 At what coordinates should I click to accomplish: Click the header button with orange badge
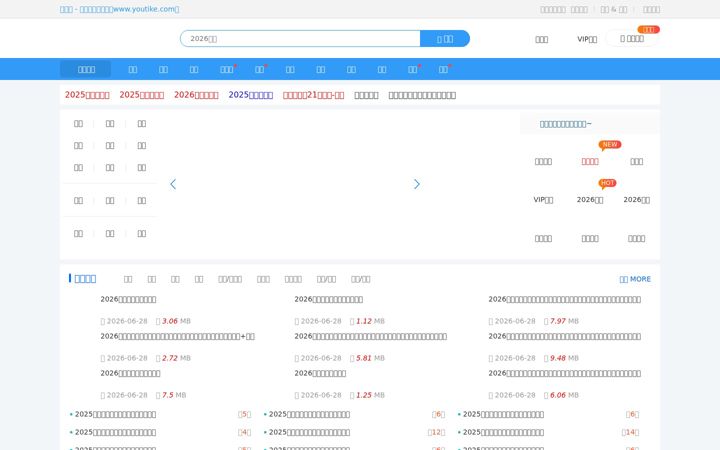tap(632, 39)
